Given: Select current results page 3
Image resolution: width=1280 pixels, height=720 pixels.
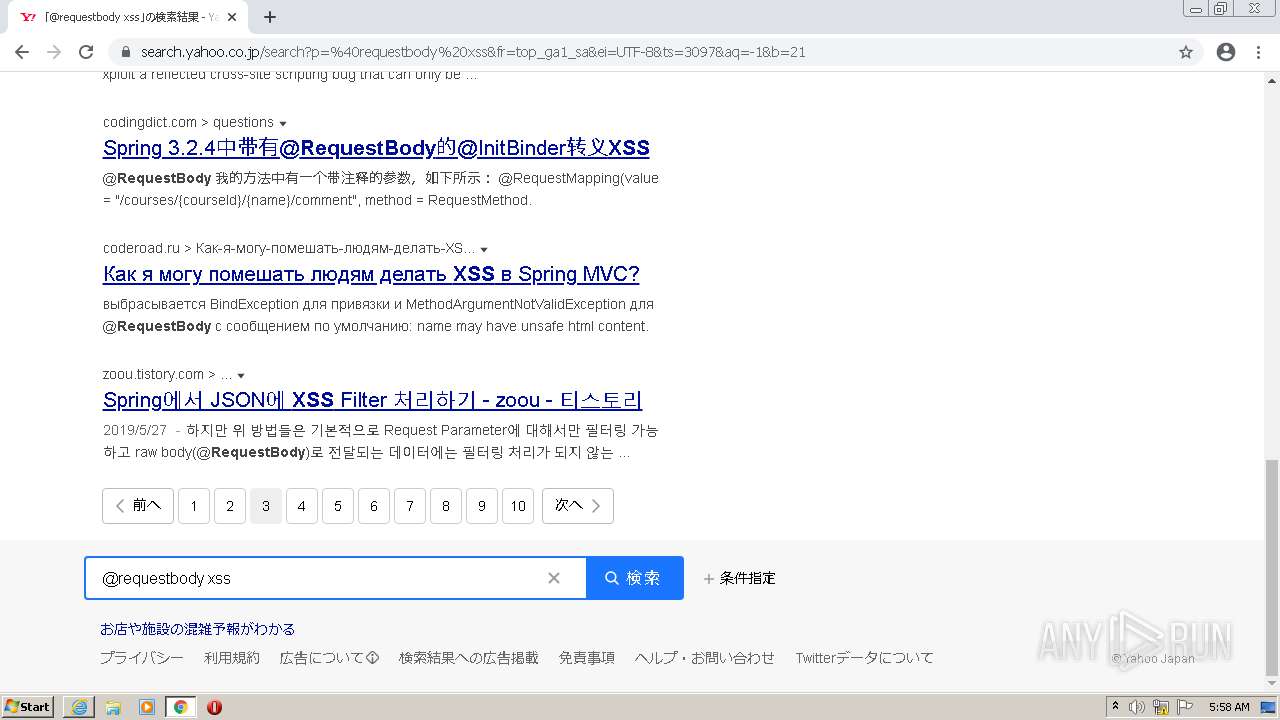Looking at the screenshot, I should click(x=266, y=506).
